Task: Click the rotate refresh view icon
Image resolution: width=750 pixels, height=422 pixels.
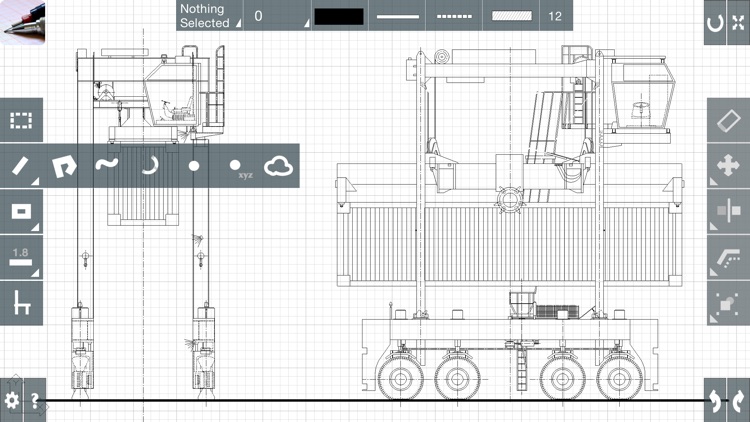Action: [x=715, y=22]
